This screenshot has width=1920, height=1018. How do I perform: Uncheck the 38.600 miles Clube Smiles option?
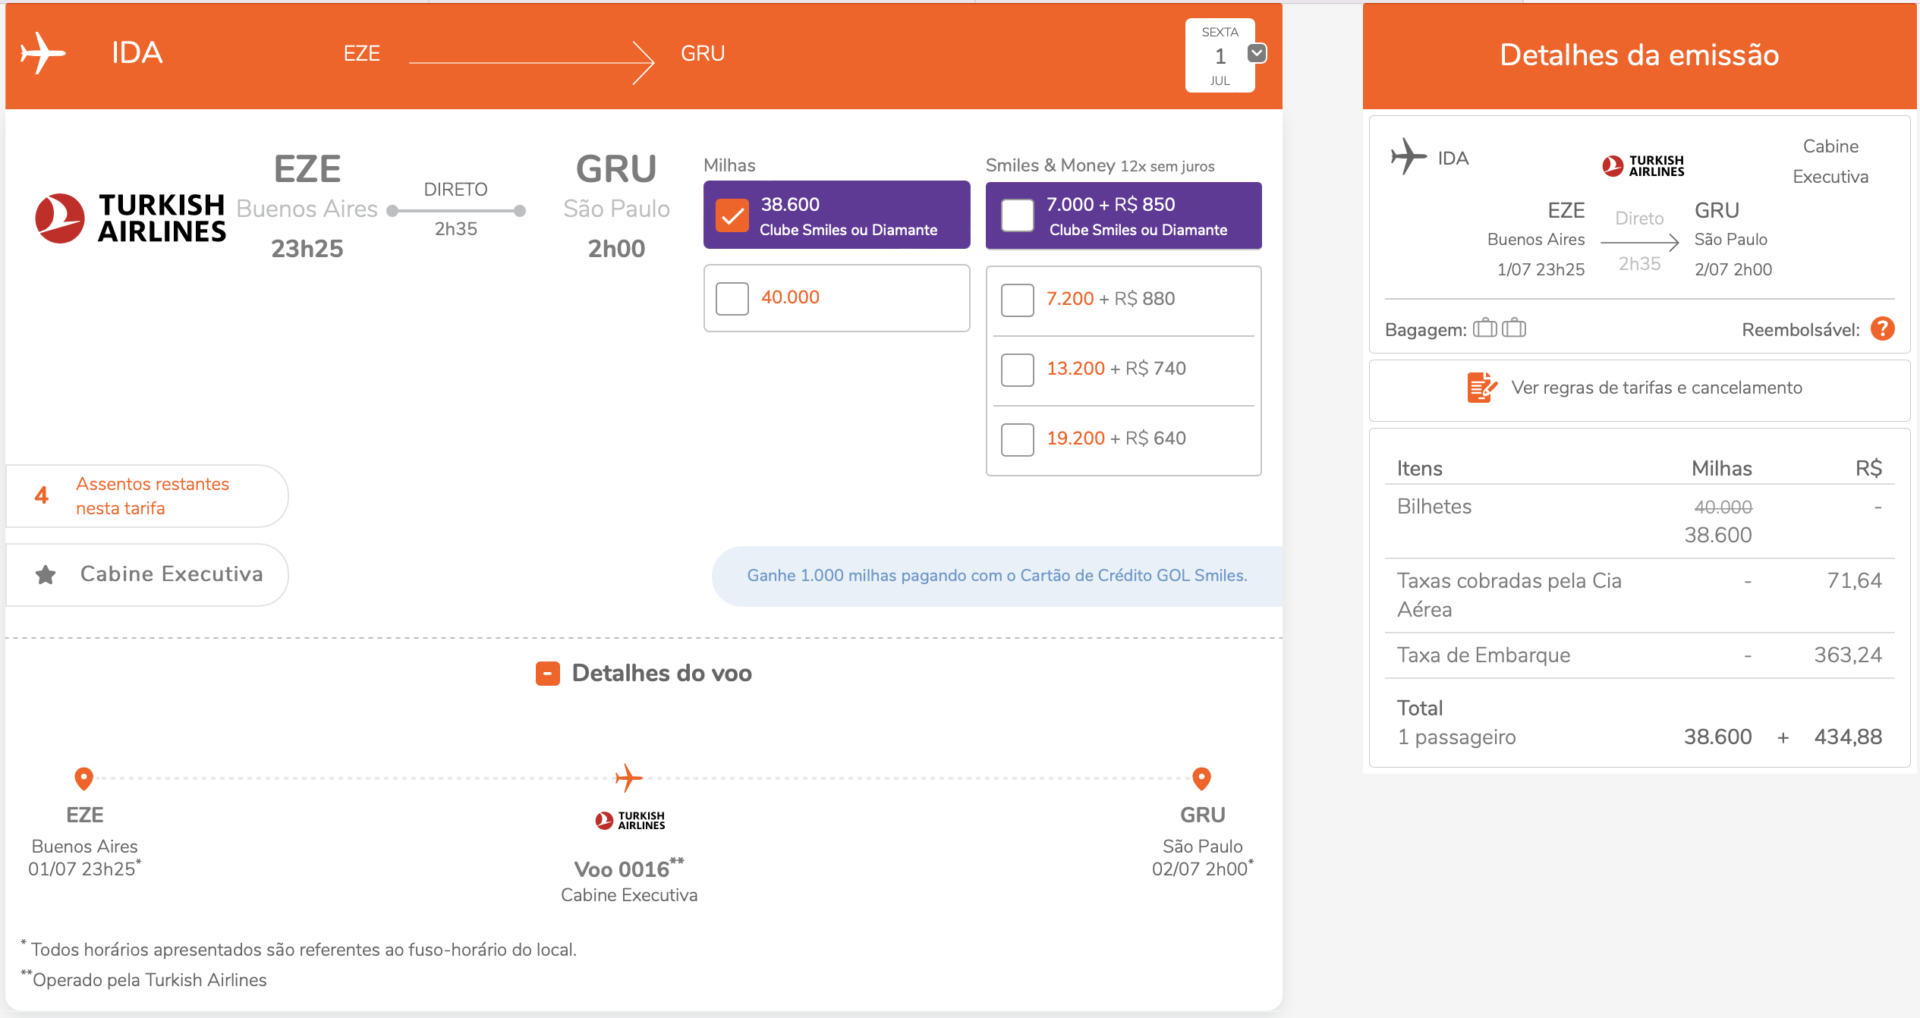733,215
